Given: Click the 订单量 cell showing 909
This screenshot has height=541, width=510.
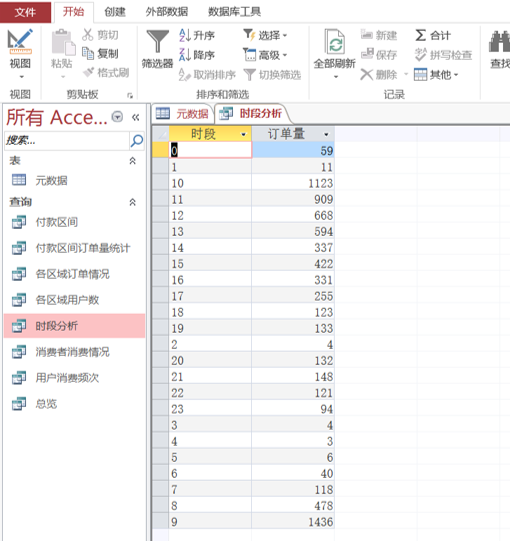Looking at the screenshot, I should pyautogui.click(x=293, y=199).
